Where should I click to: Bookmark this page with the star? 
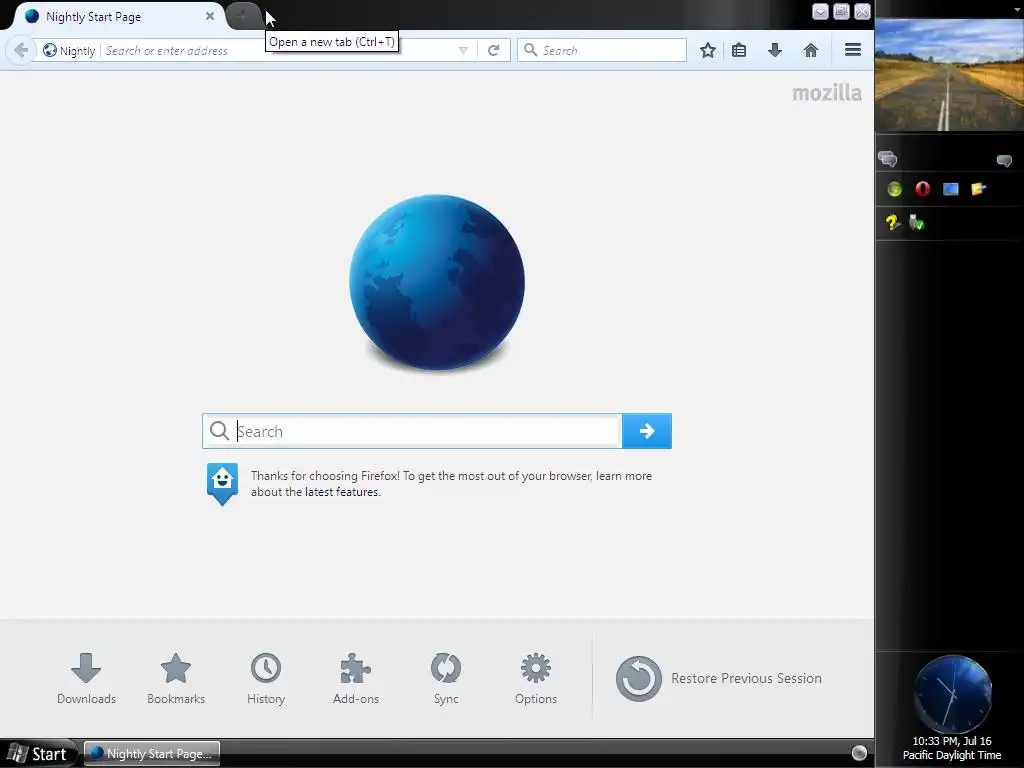point(708,50)
